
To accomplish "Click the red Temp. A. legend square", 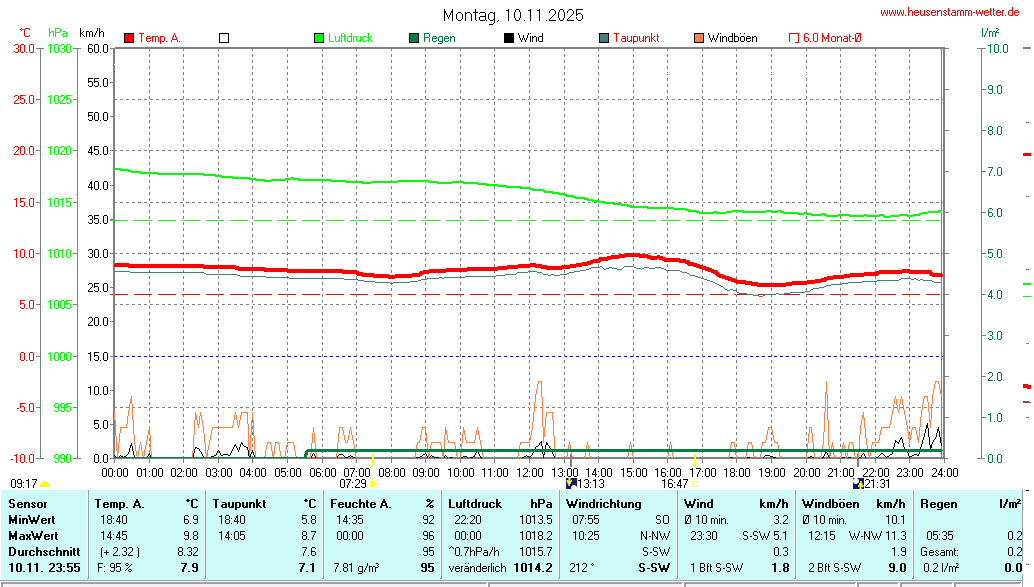I will [x=129, y=38].
